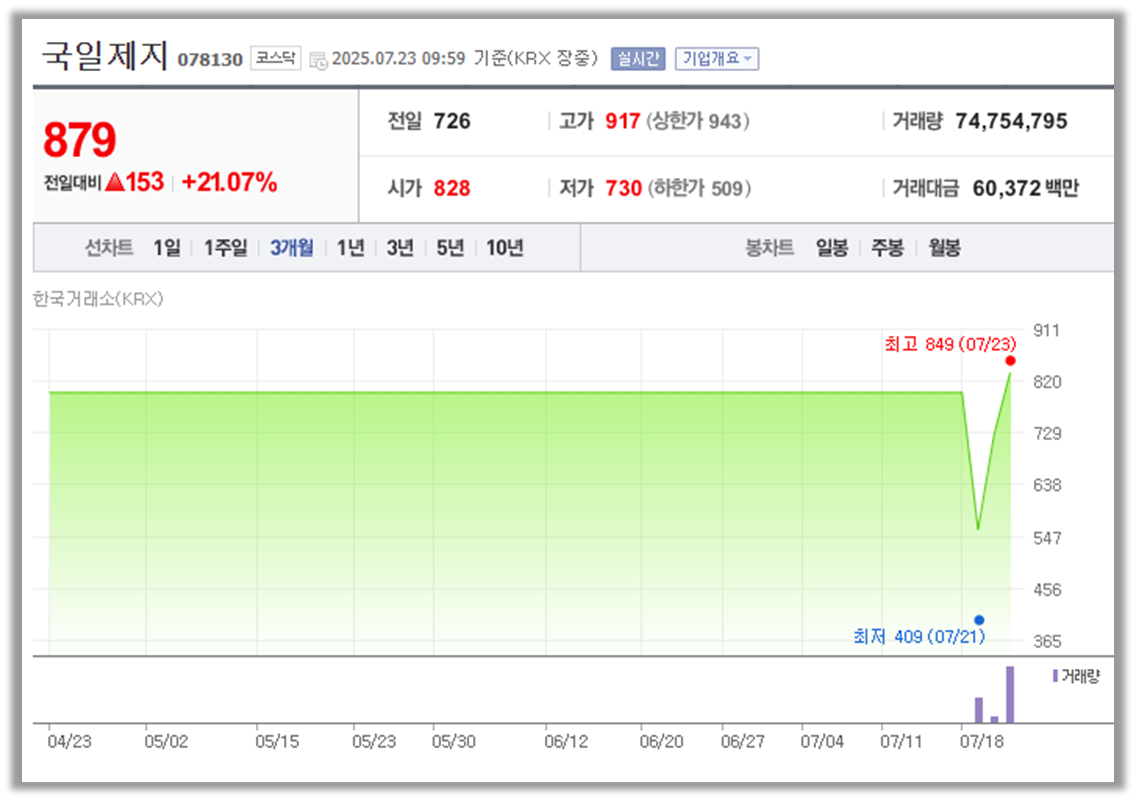1136x801 pixels.
Task: Click the 시가 value 828
Action: [x=452, y=188]
